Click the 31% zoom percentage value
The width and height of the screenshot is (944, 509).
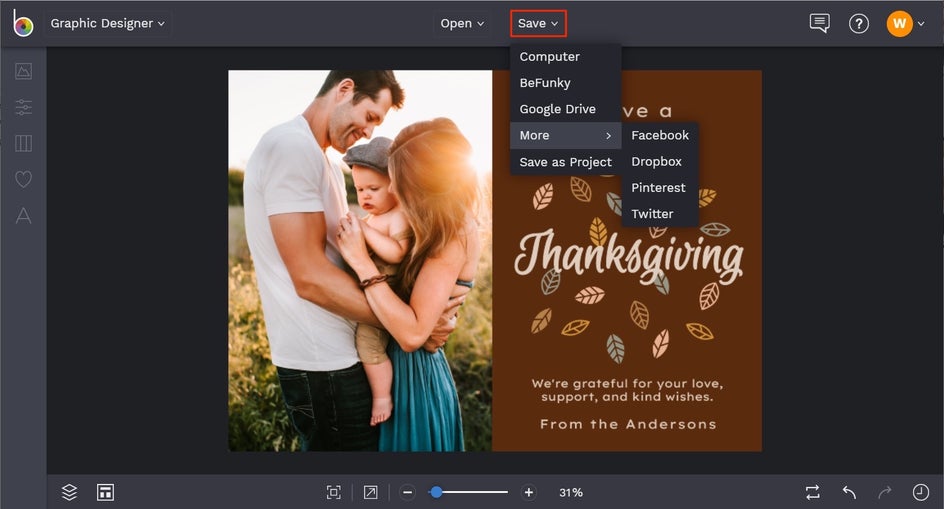(571, 492)
